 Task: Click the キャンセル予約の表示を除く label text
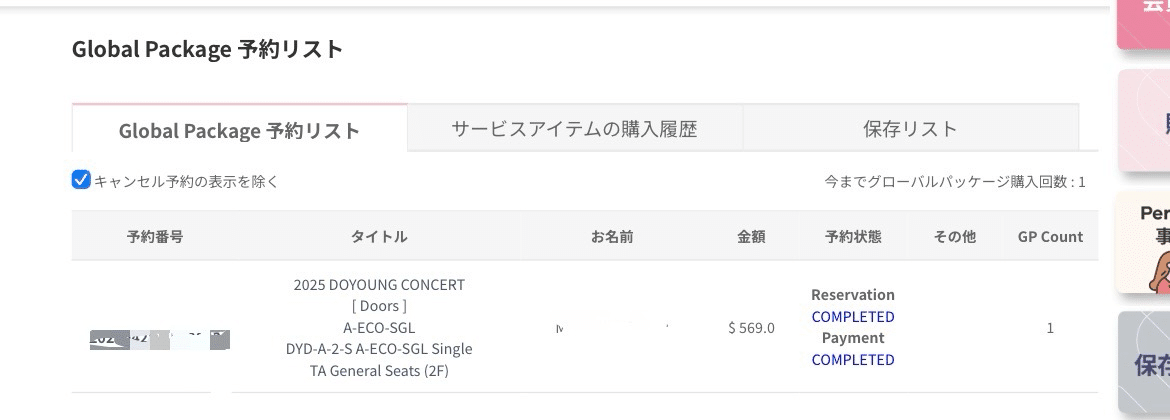tap(186, 181)
